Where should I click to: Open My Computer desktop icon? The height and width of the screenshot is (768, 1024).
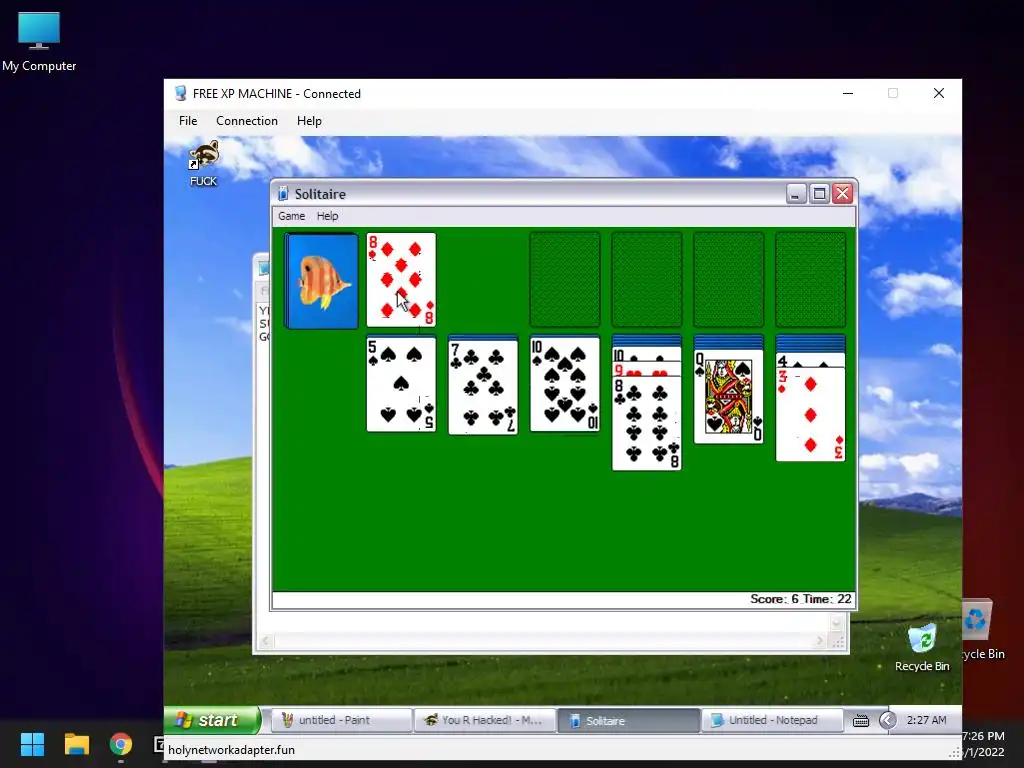click(39, 41)
